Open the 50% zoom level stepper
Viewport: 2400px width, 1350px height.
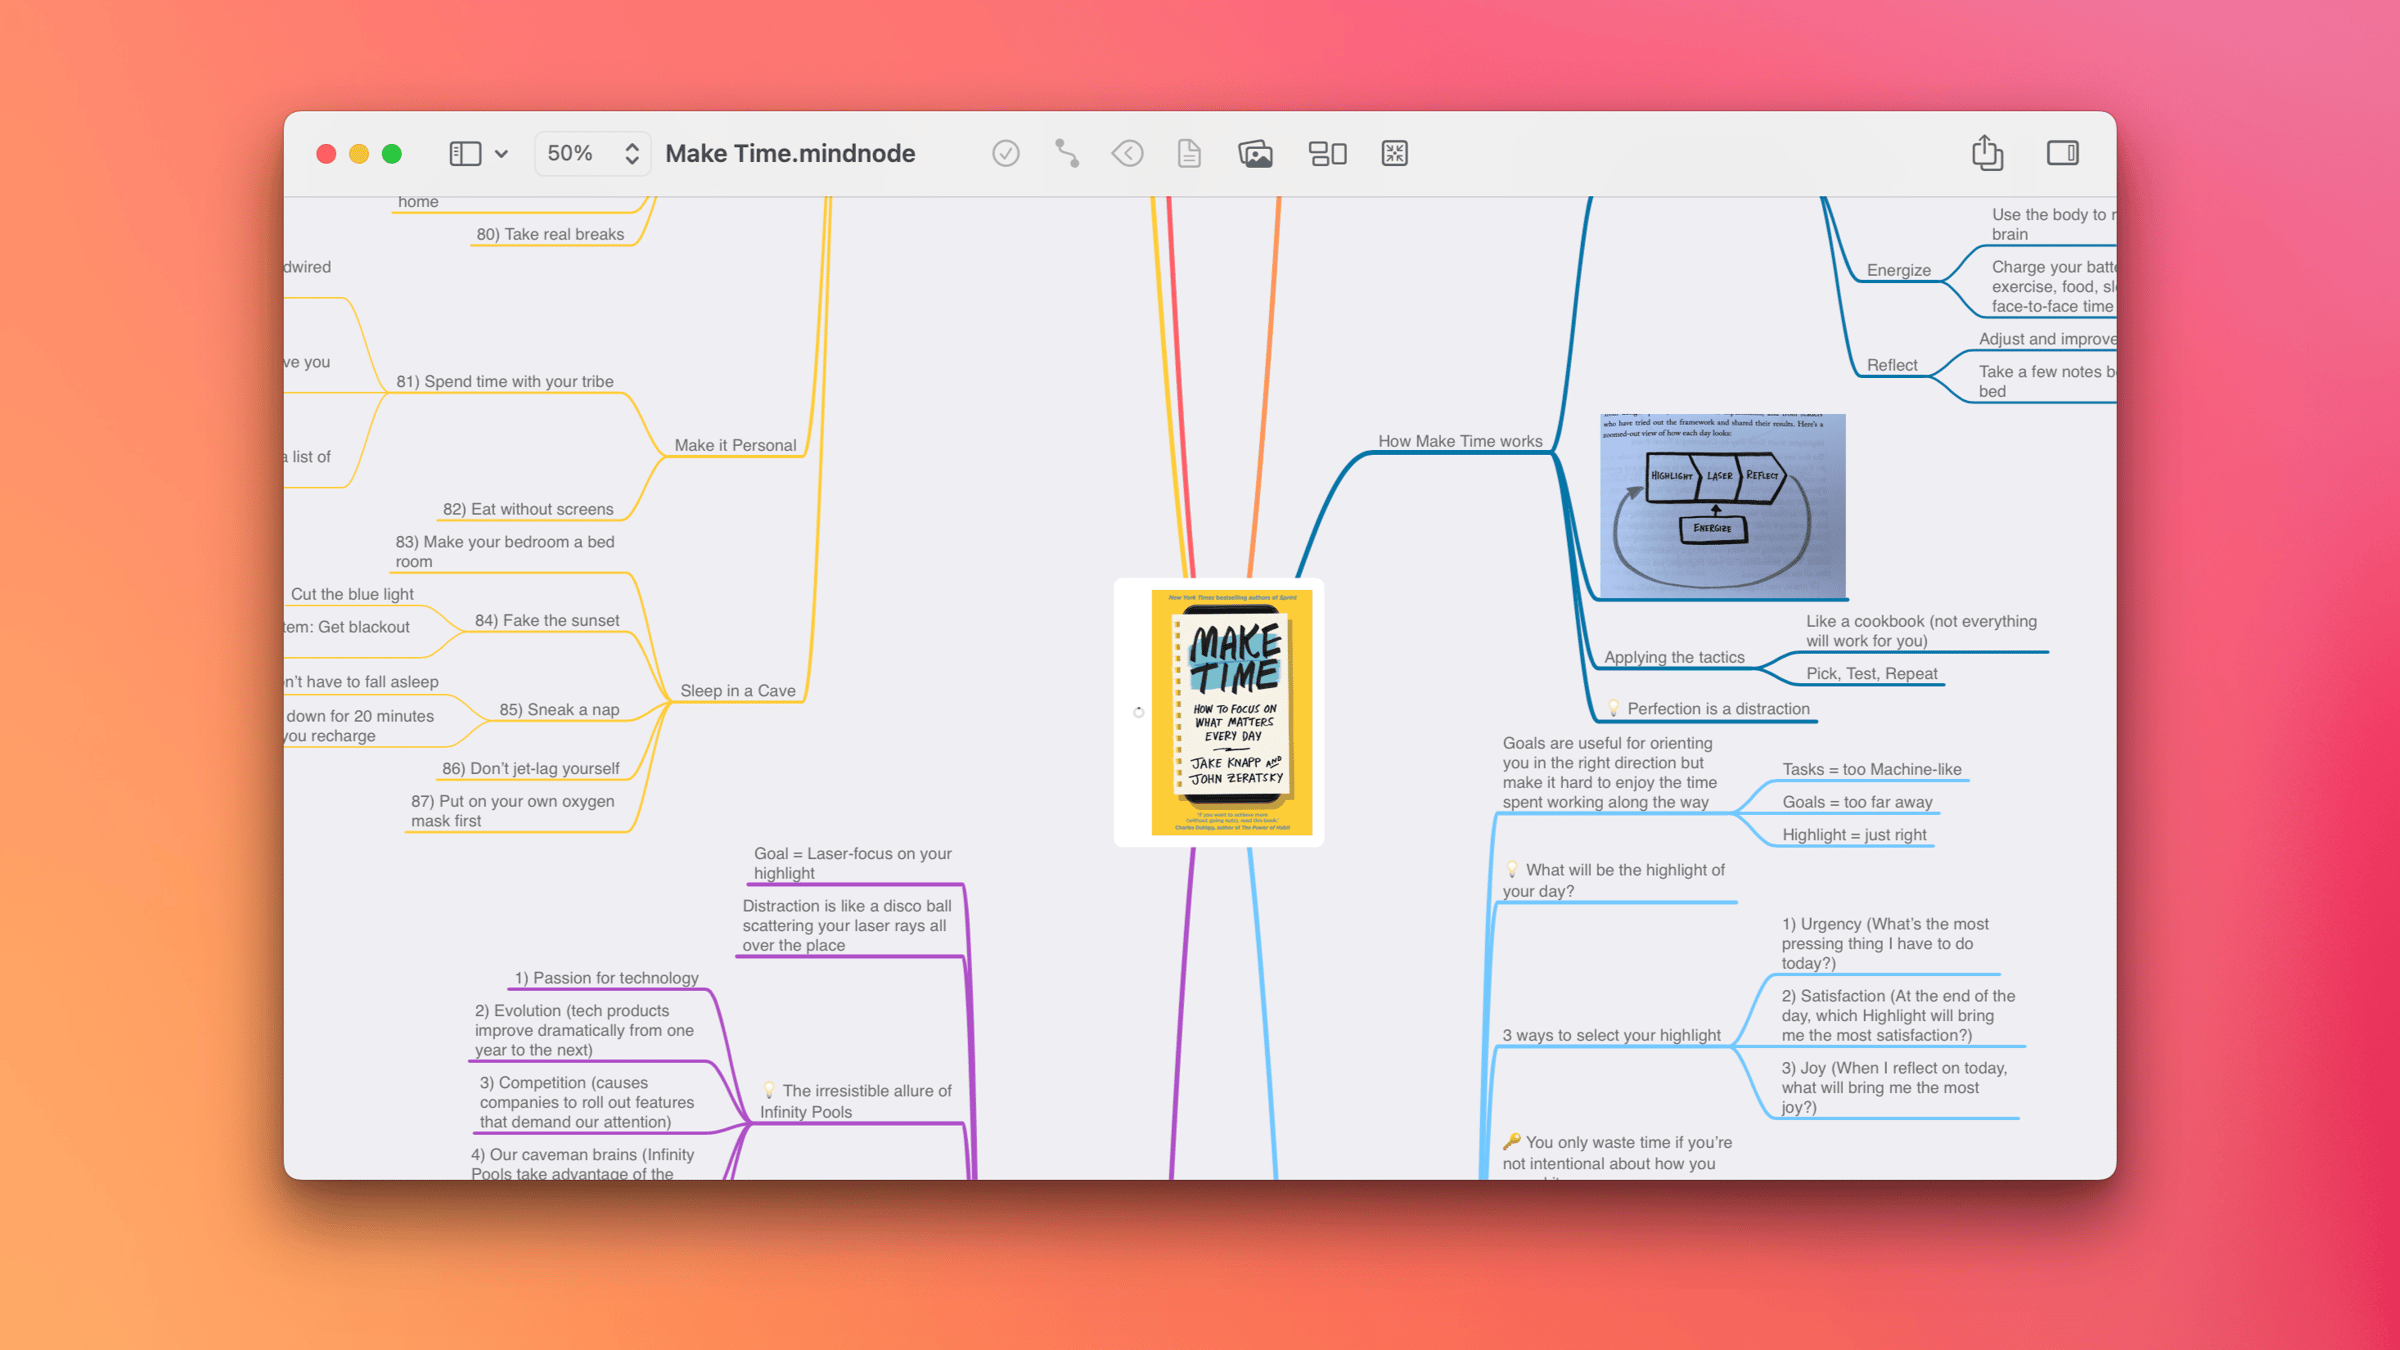tap(592, 153)
